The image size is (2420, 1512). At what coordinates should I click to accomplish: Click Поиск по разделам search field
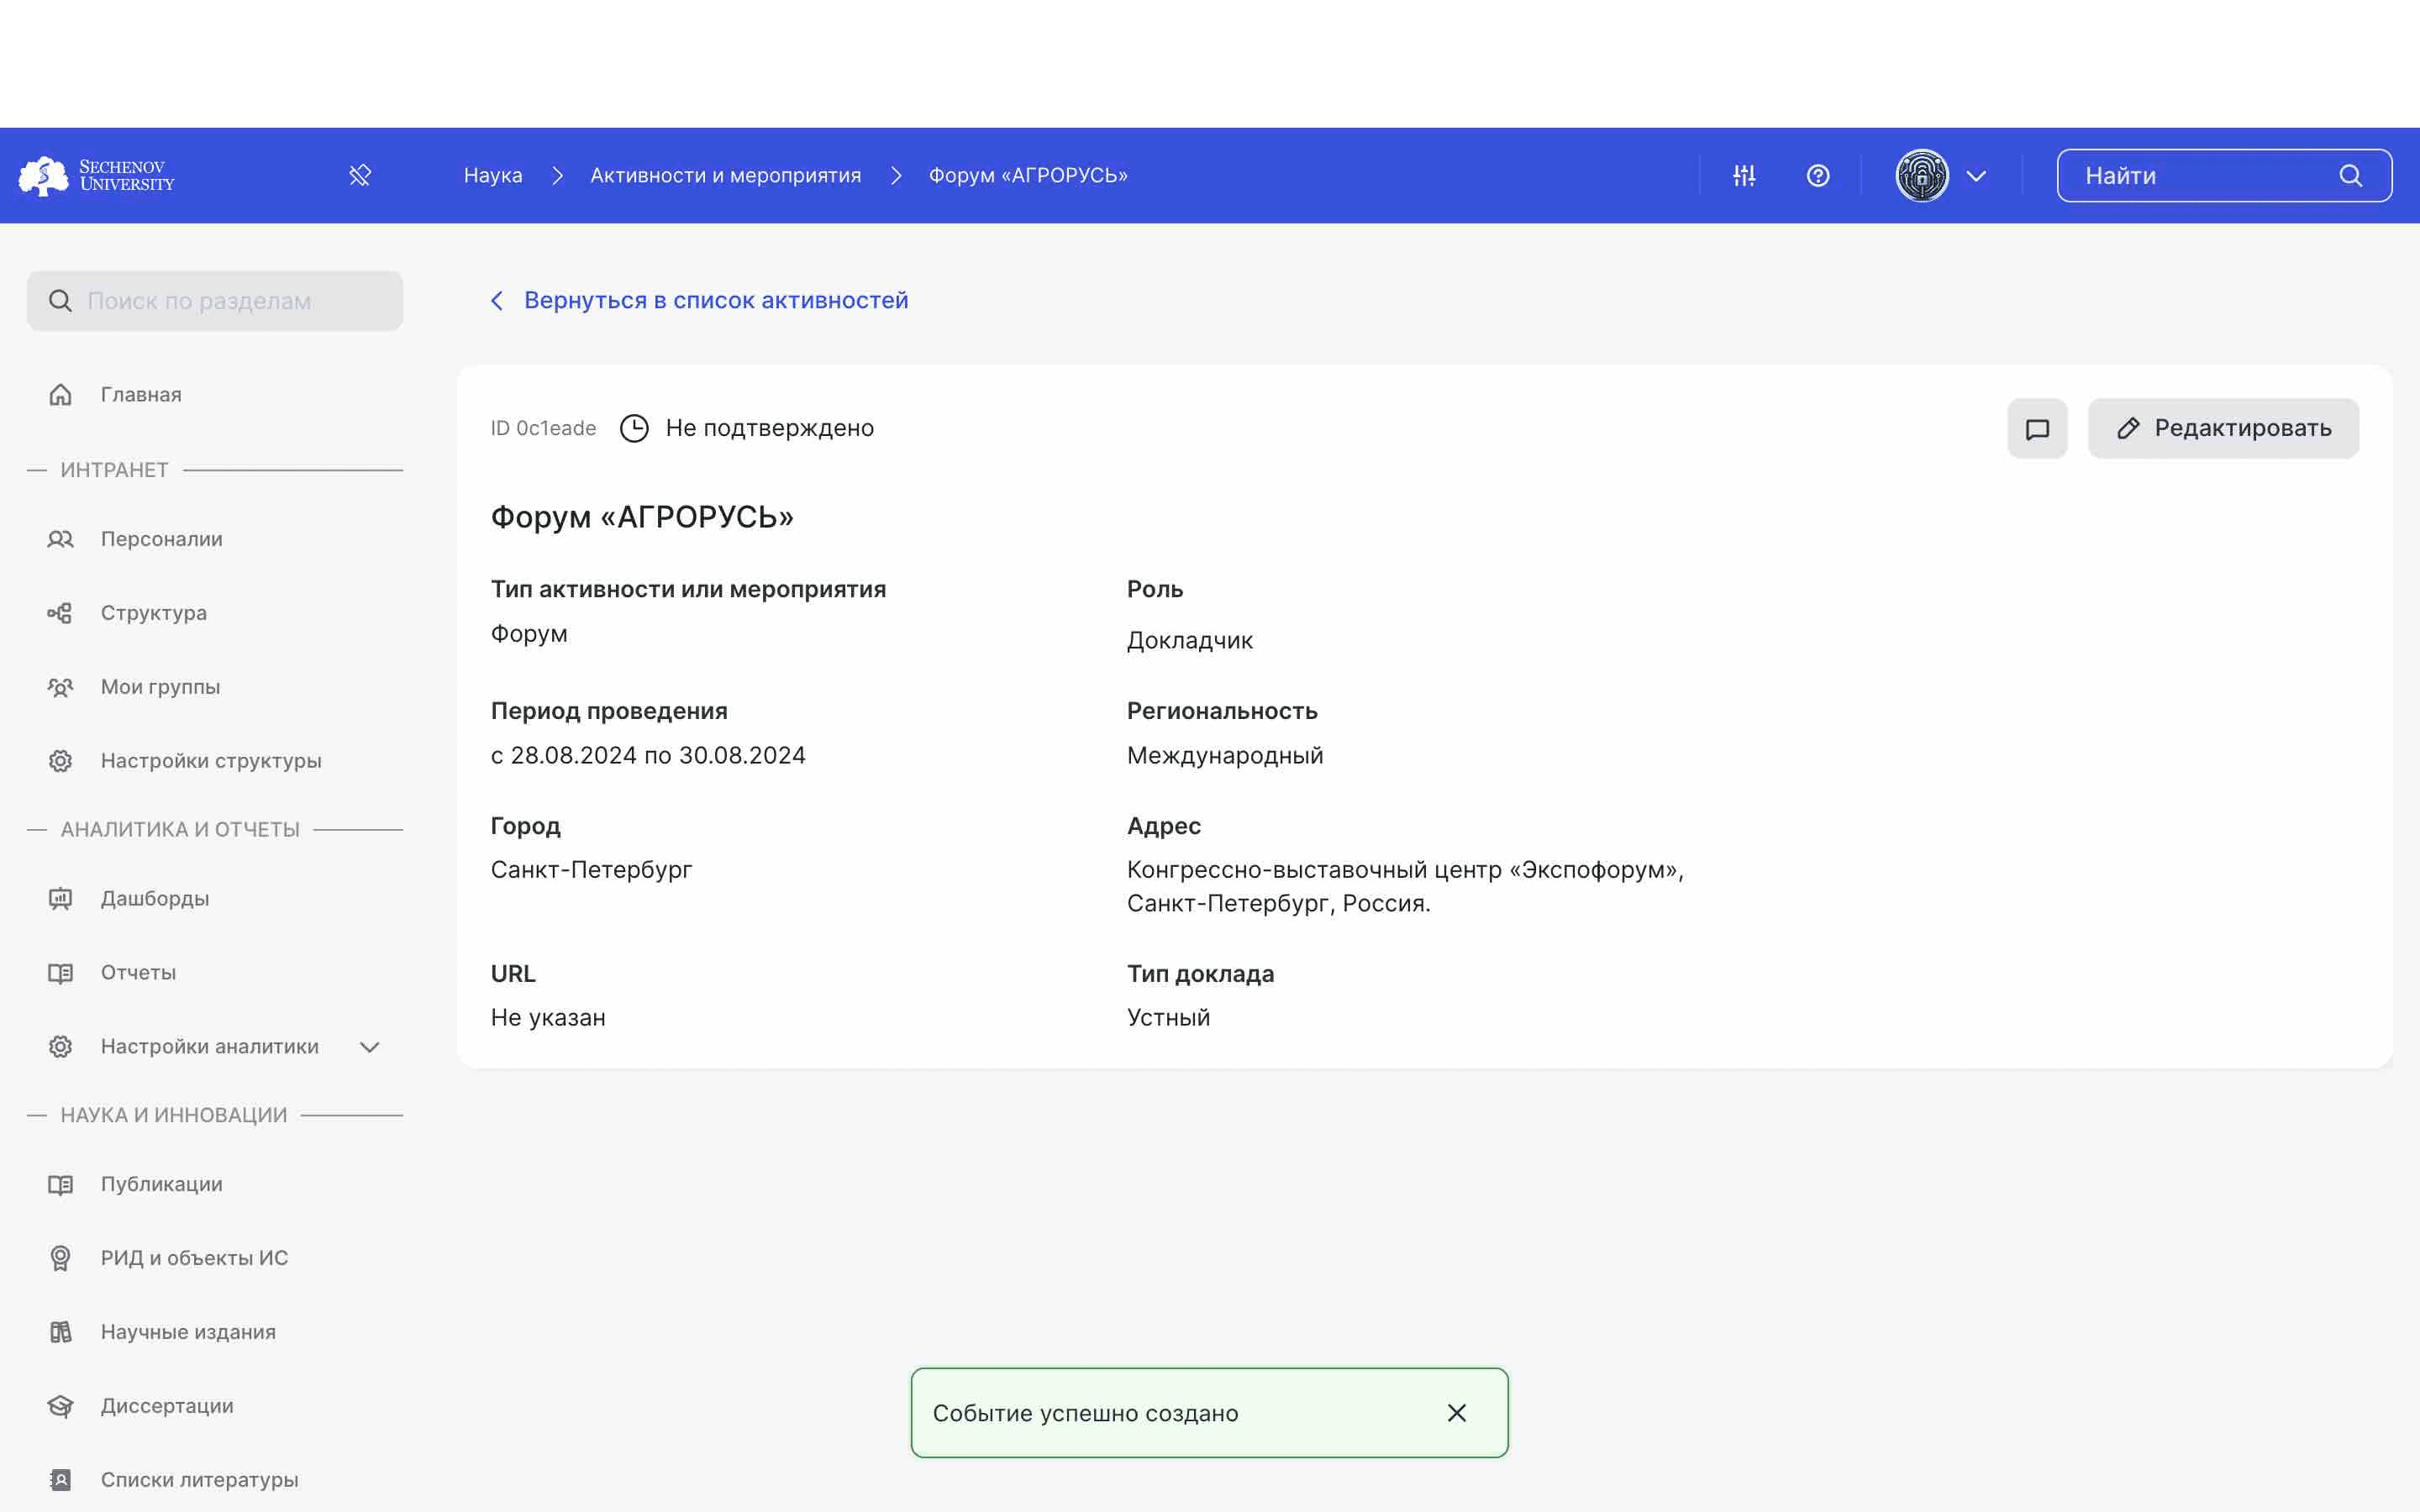215,301
